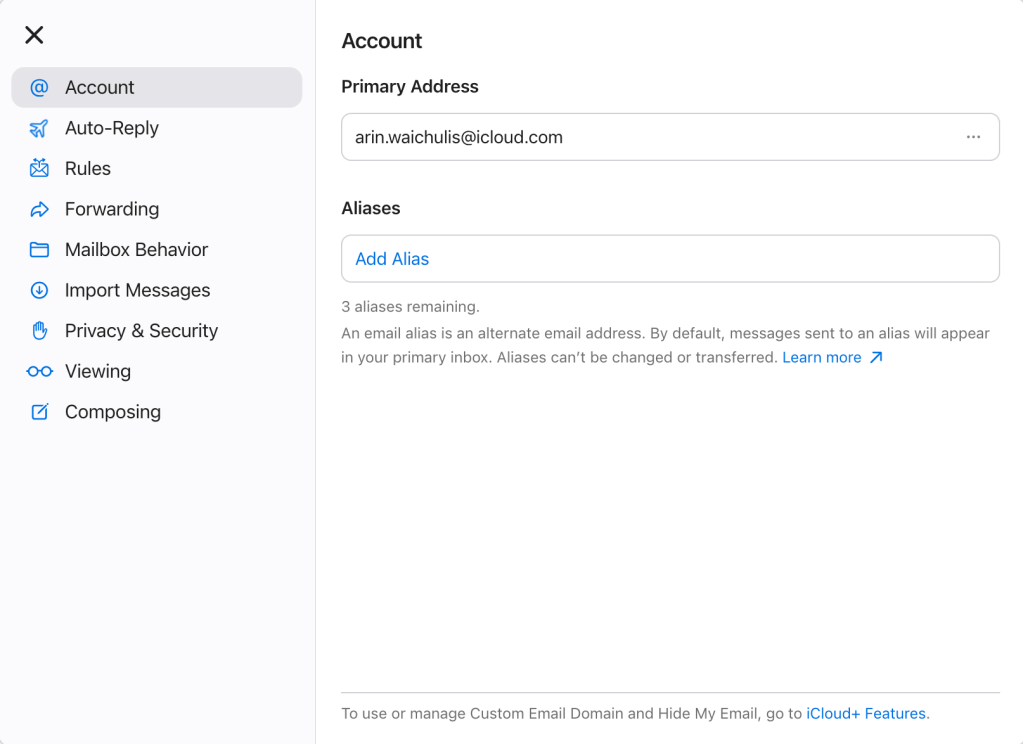Open iCloud+ Features
This screenshot has height=744, width=1023.
coord(865,713)
